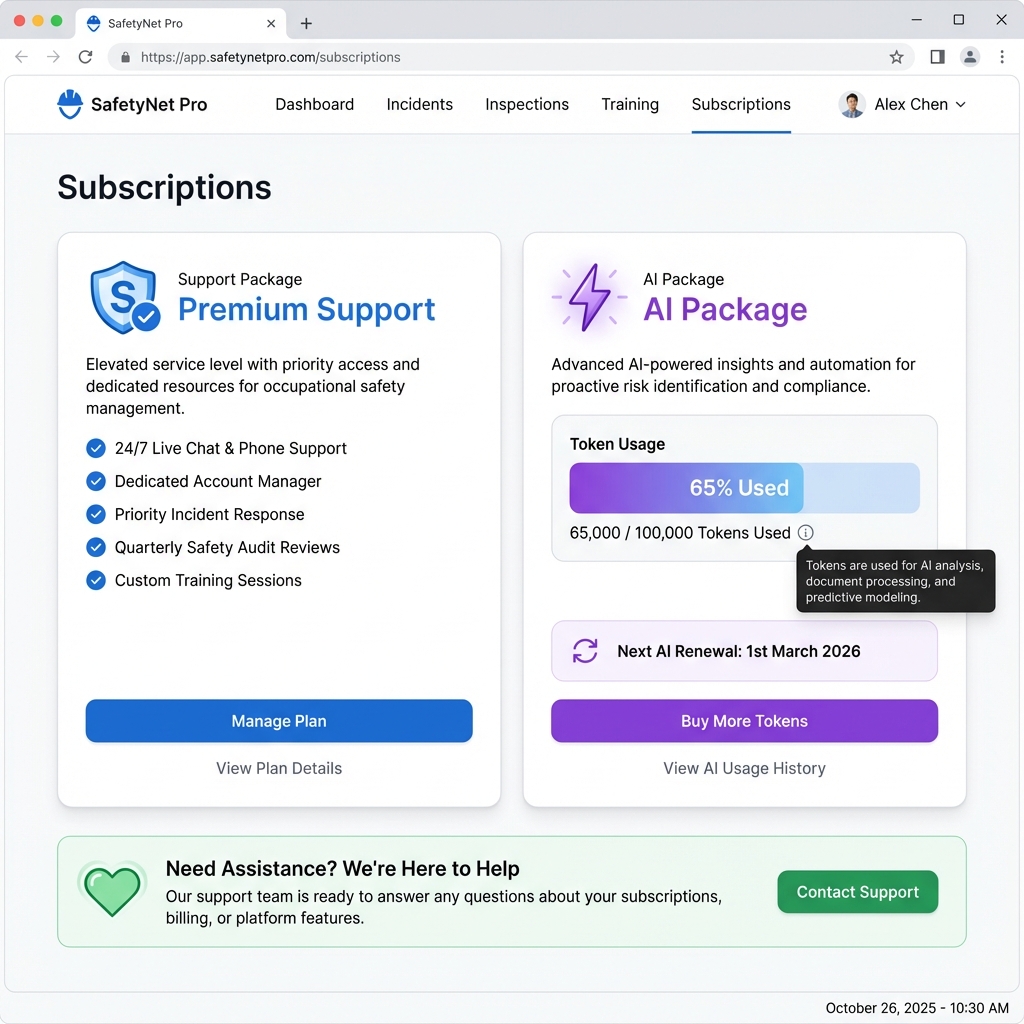Bookmark this page with the star icon
Image resolution: width=1024 pixels, height=1024 pixels.
[896, 57]
